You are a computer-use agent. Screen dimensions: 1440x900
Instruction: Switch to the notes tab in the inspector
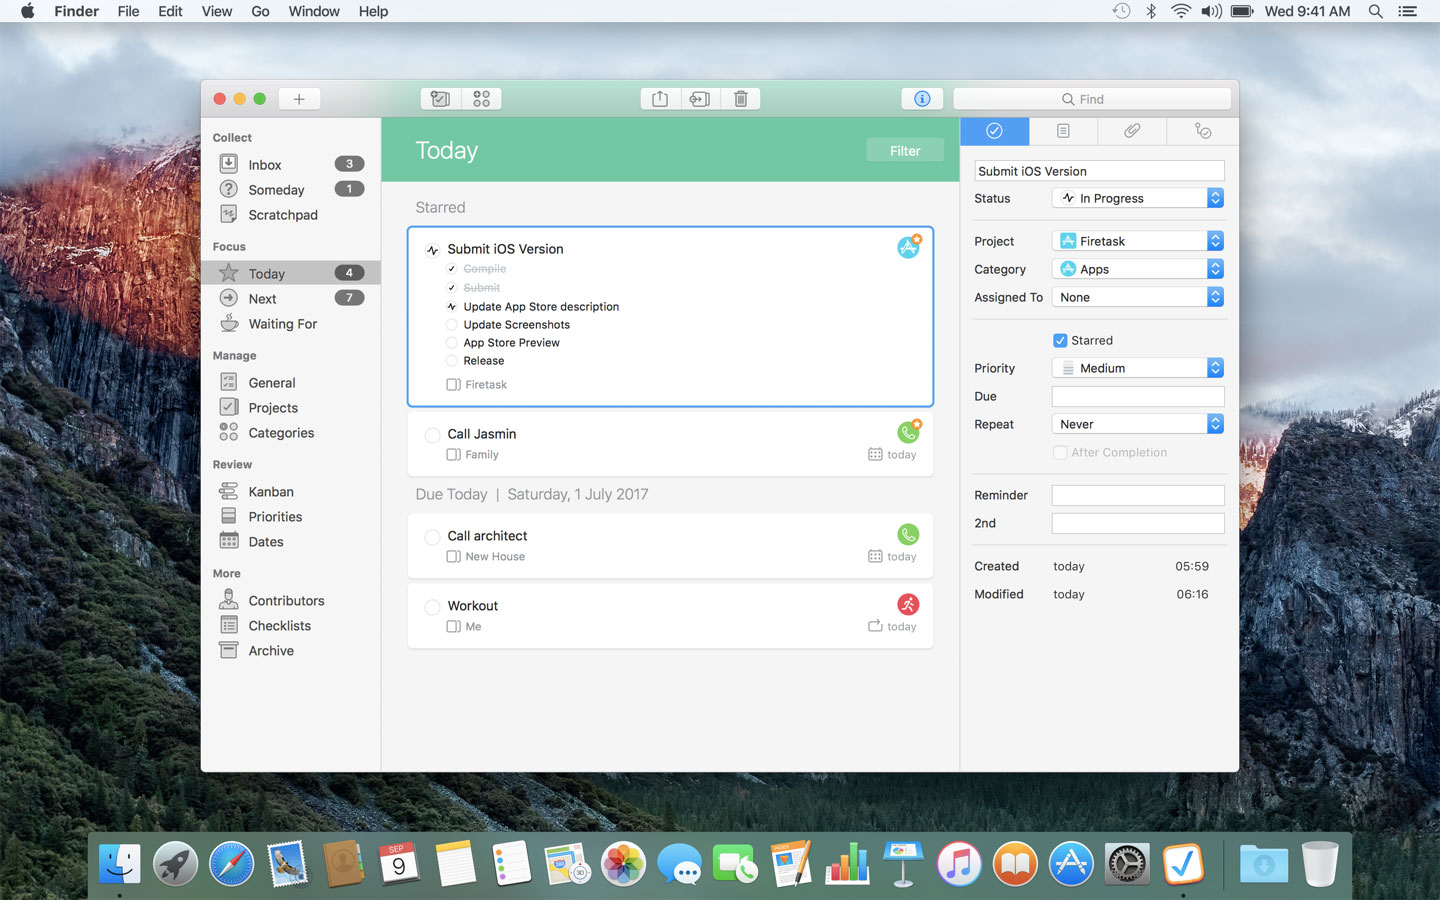(x=1063, y=131)
